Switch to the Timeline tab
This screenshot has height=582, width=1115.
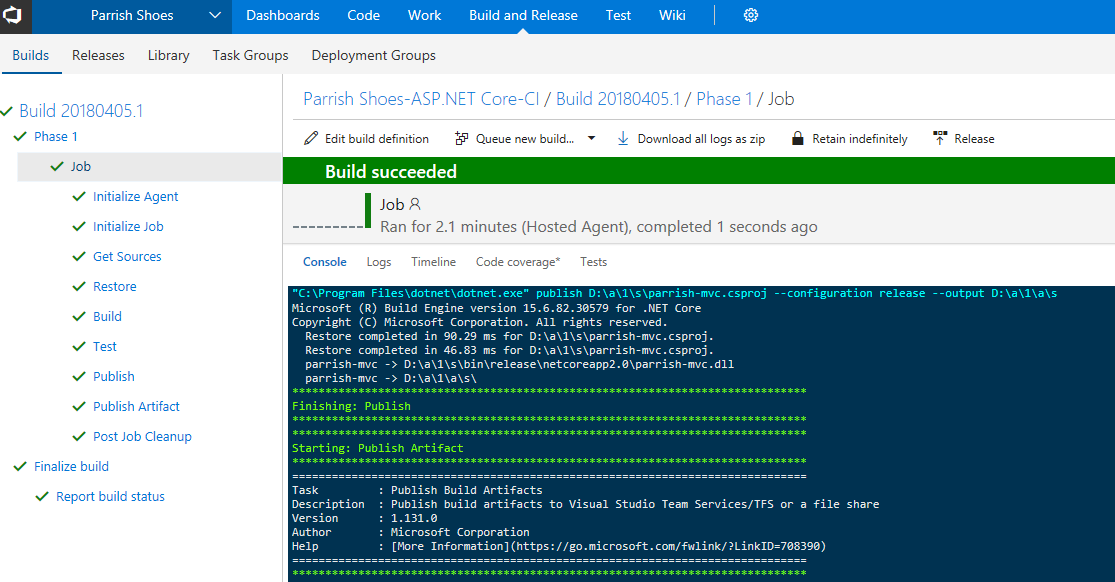(x=433, y=262)
